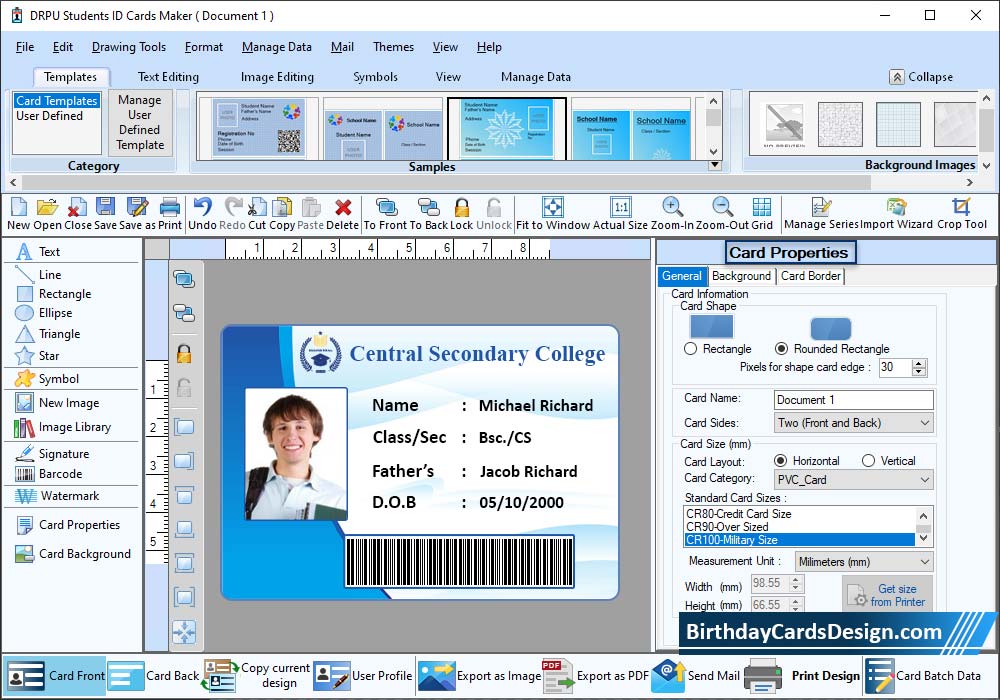
Task: Open the Drawing Tools menu
Action: (129, 47)
